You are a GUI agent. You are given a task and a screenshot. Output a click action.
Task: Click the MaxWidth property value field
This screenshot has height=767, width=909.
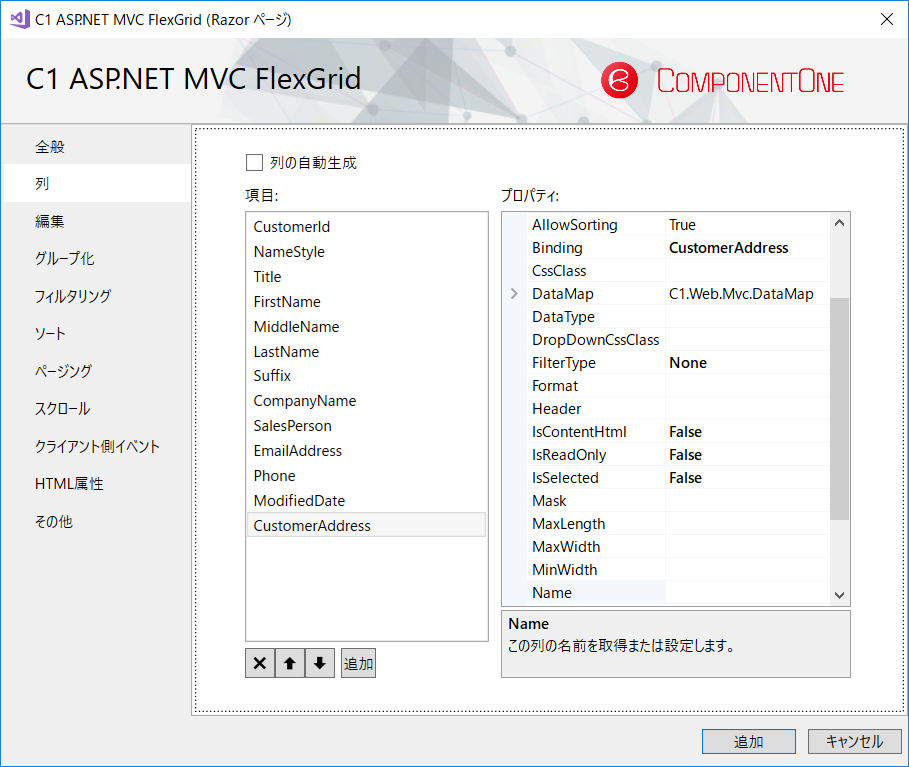pyautogui.click(x=747, y=547)
